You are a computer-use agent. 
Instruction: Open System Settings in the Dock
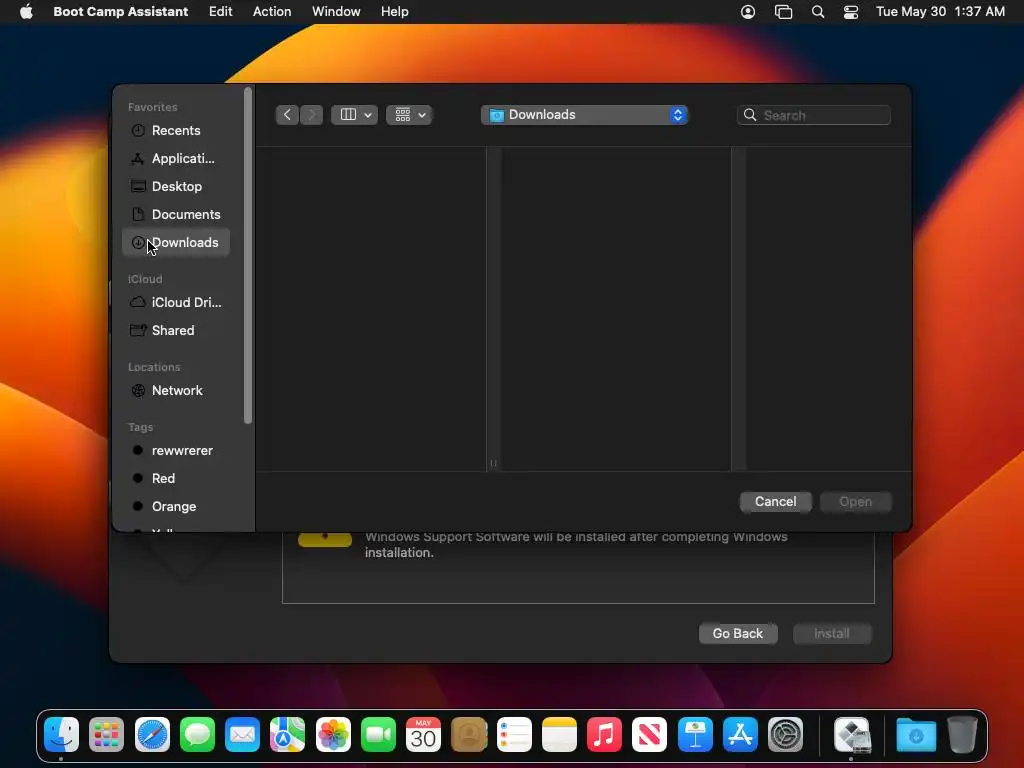785,735
